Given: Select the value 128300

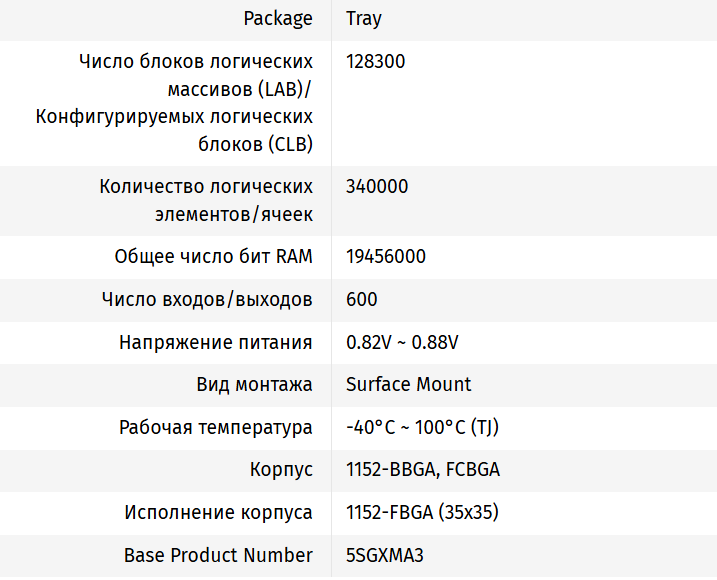Looking at the screenshot, I should 376,62.
